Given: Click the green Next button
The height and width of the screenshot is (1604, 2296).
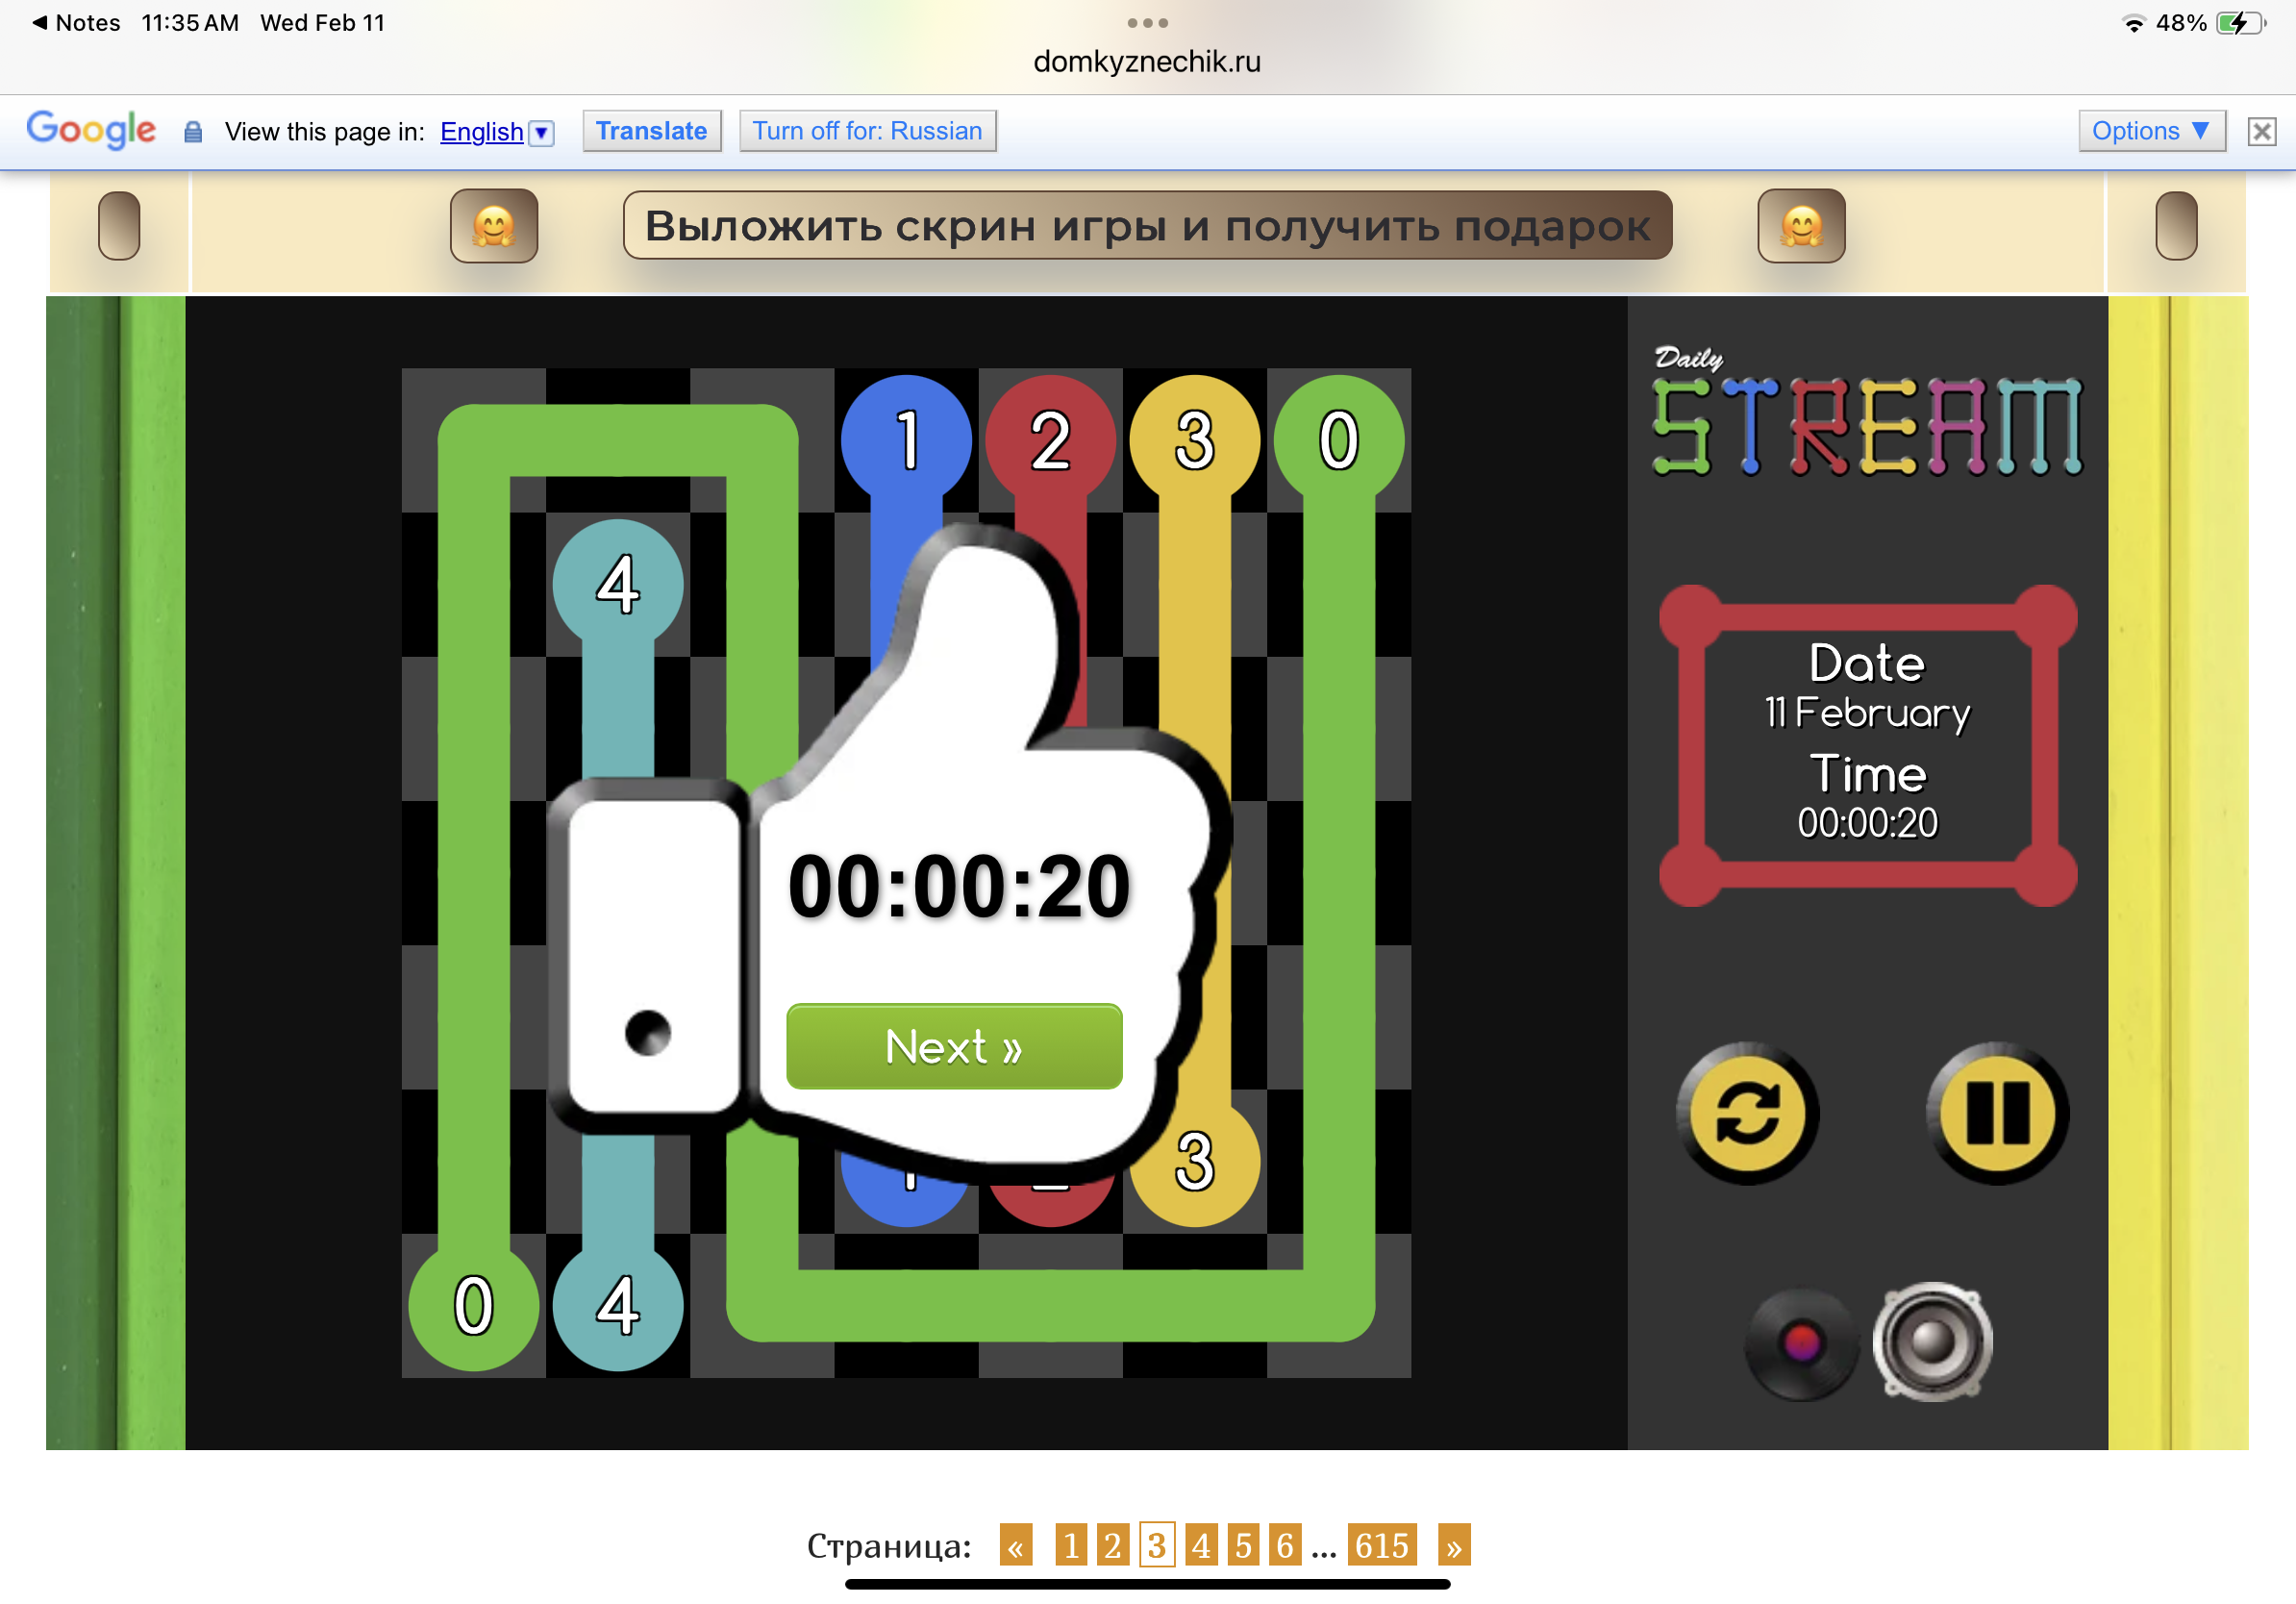Looking at the screenshot, I should click(x=953, y=1046).
